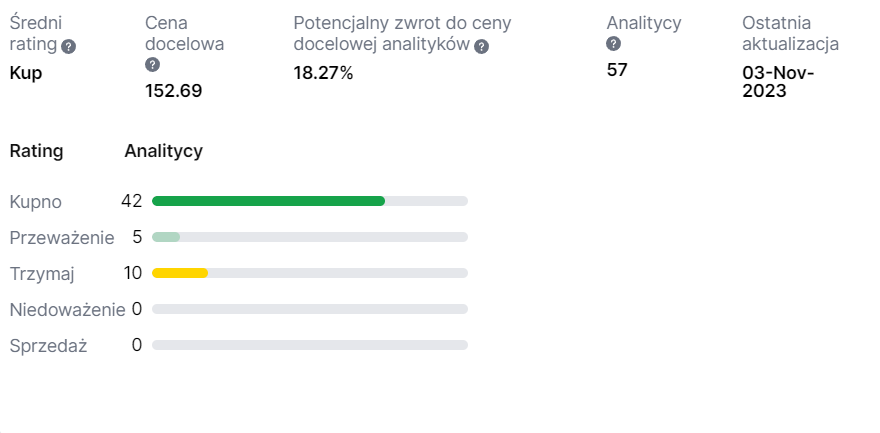Click the green Kupno rating bar

[x=268, y=201]
